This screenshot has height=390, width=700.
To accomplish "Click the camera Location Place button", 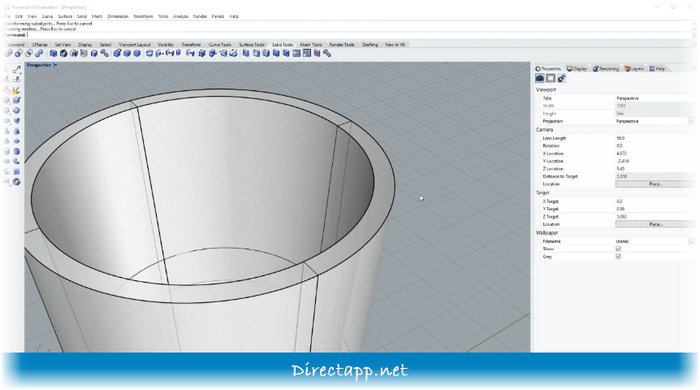I will [x=655, y=184].
